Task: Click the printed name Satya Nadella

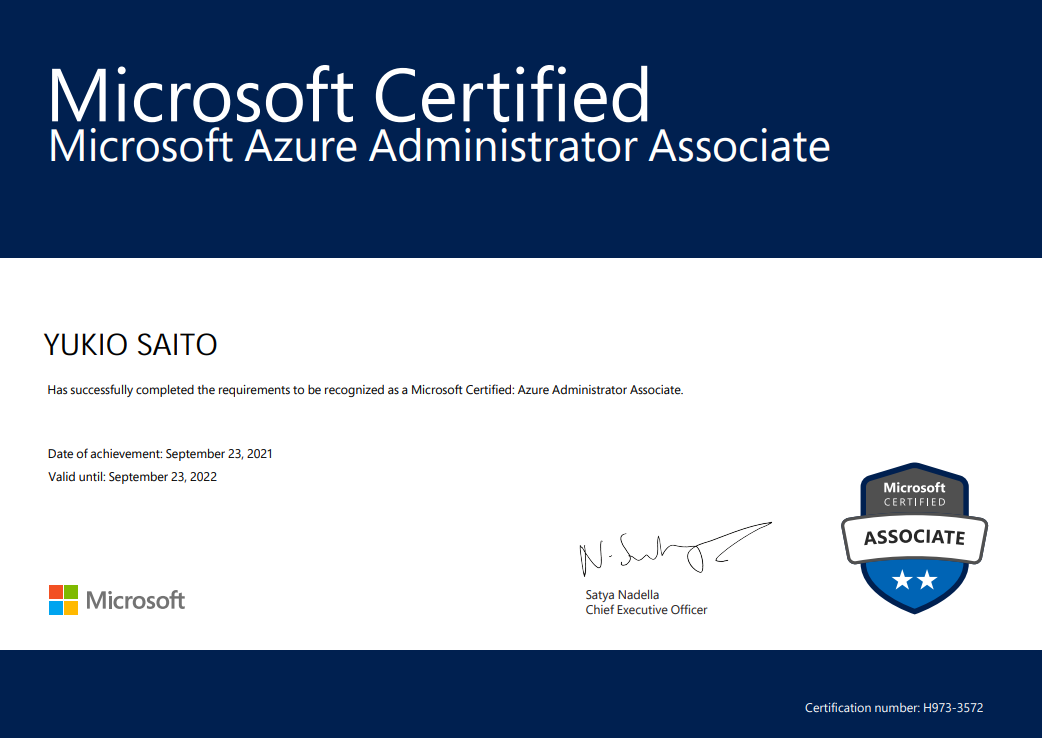Action: coord(622,595)
